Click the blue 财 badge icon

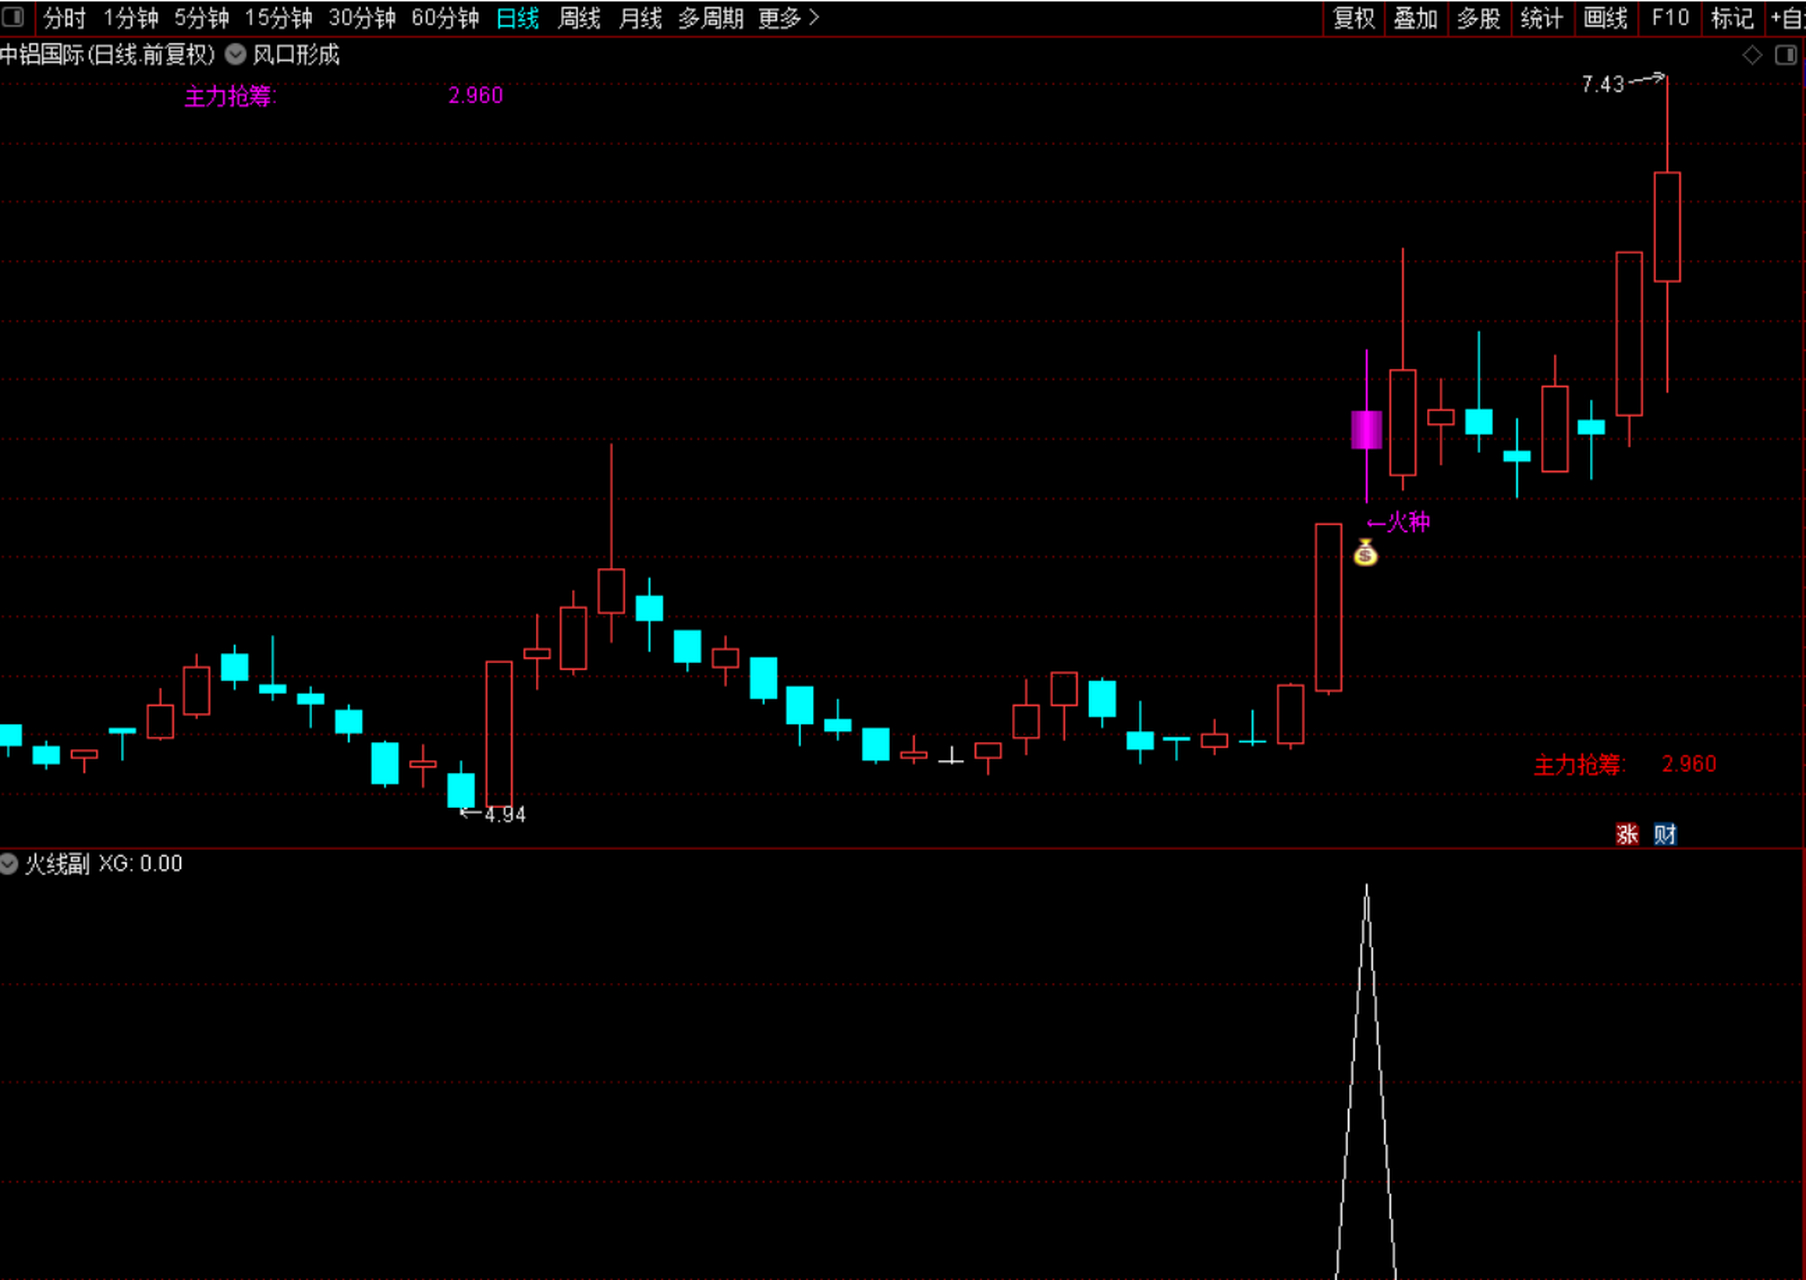tap(1665, 834)
